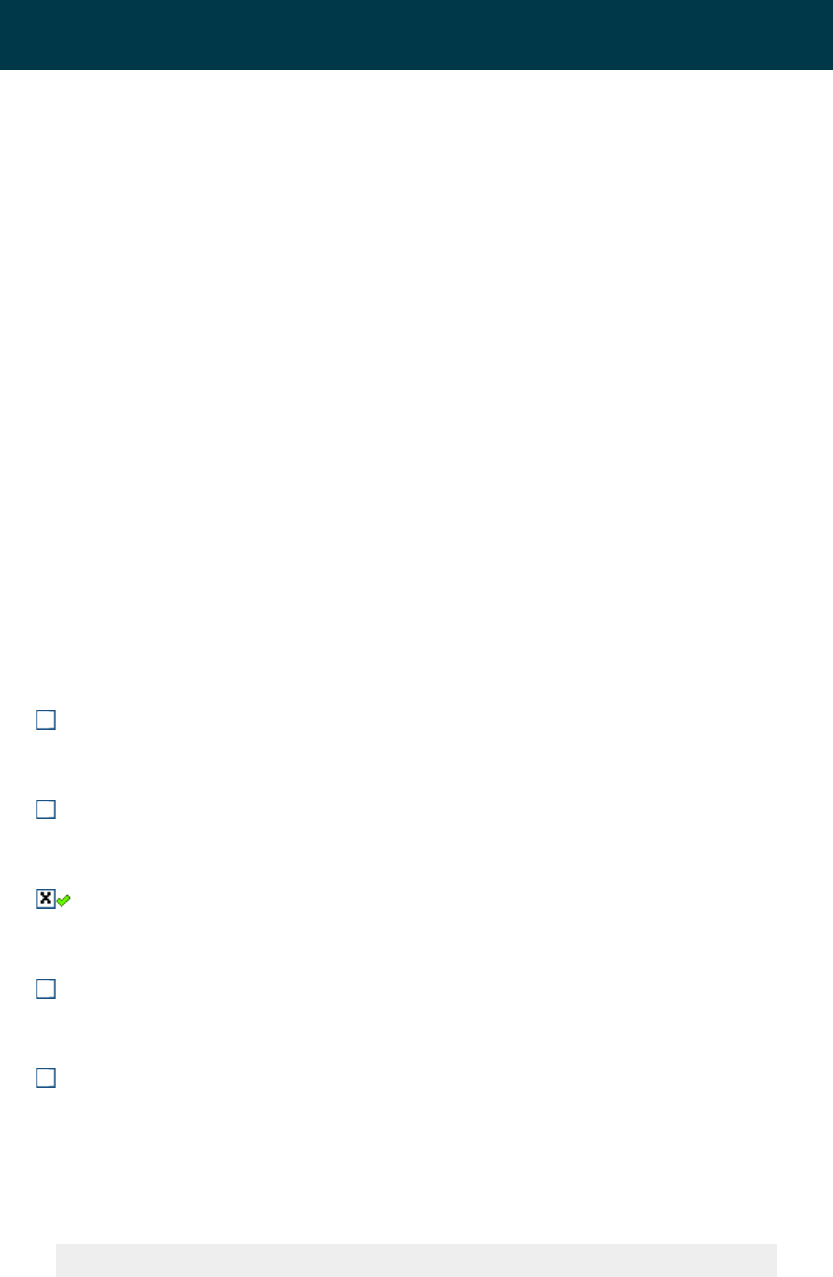Click the small green tick next to selected option
The image size is (833, 1277).
(63, 901)
